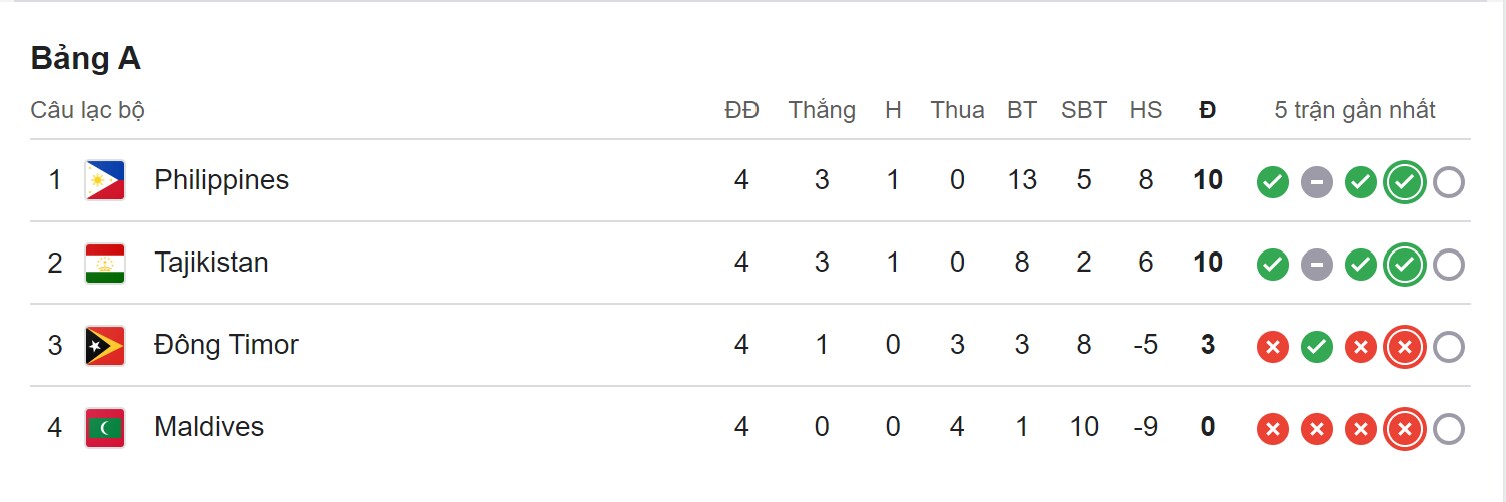Click Tajikistan's first green win icon
This screenshot has height=502, width=1506.
1272,265
